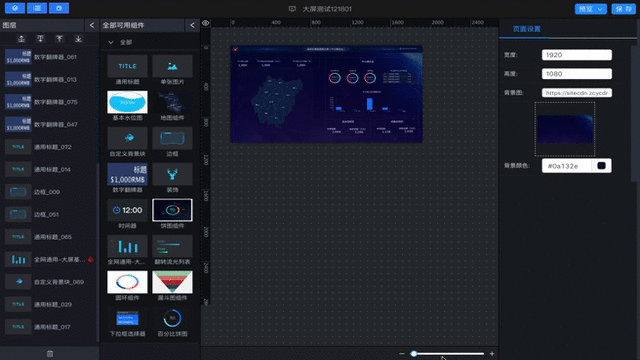Image resolution: width=640 pixels, height=360 pixels.
Task: Click the project title 大屏测试121801
Action: 327,9
